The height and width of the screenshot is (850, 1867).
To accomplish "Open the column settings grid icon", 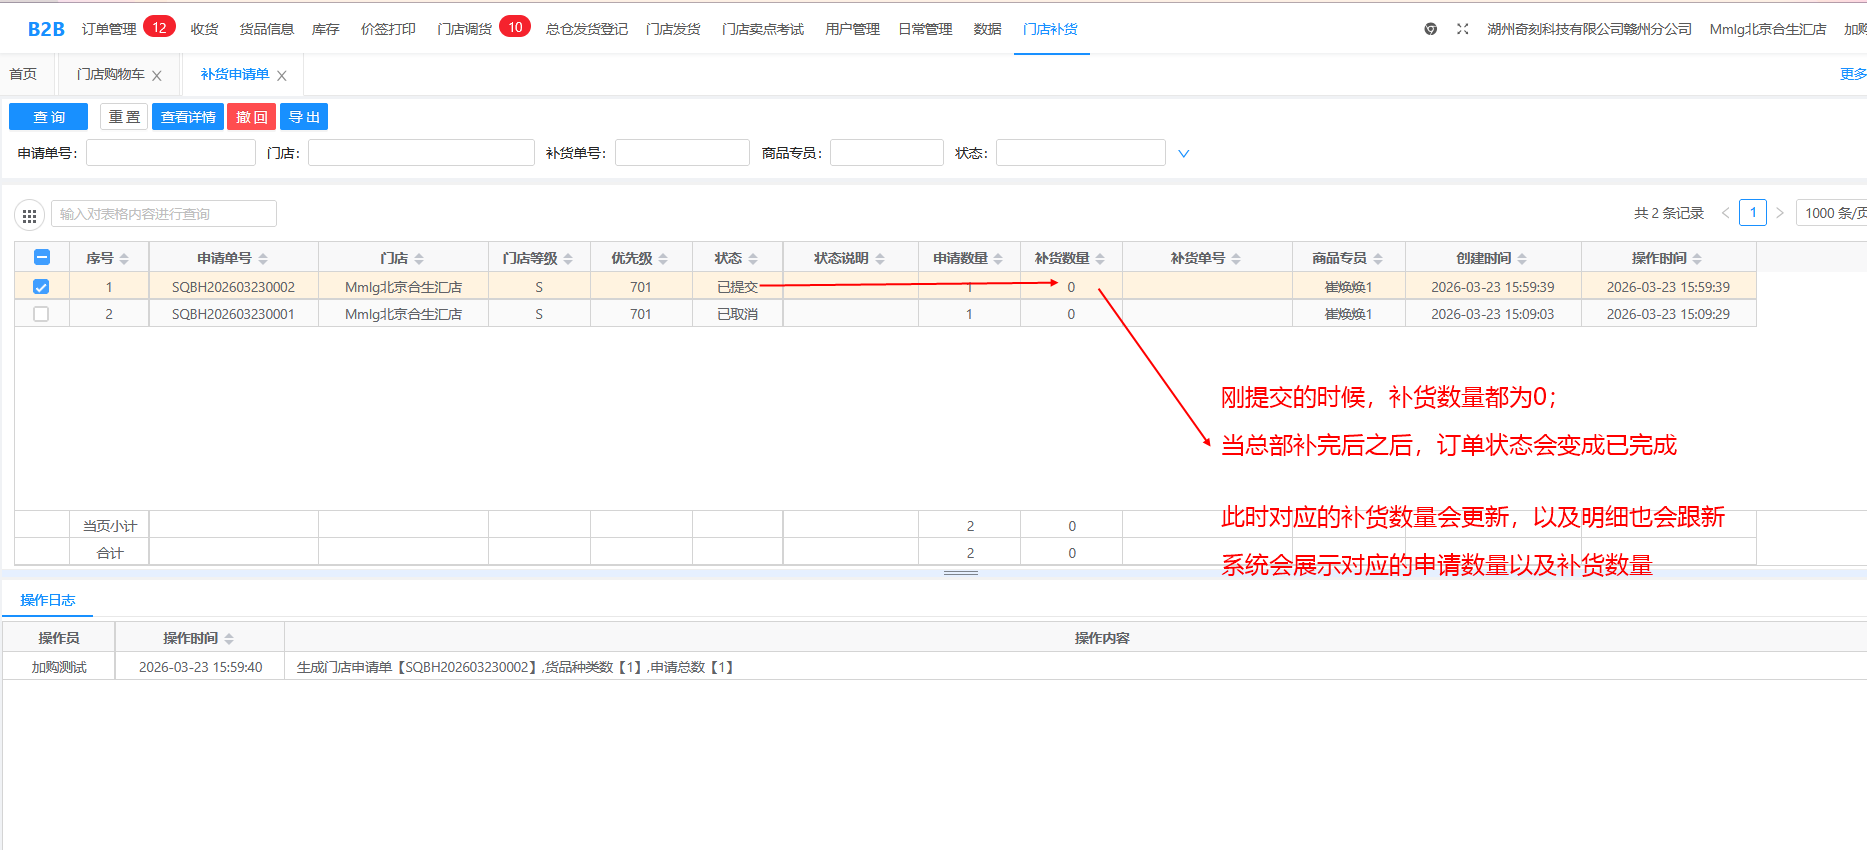I will pos(29,215).
